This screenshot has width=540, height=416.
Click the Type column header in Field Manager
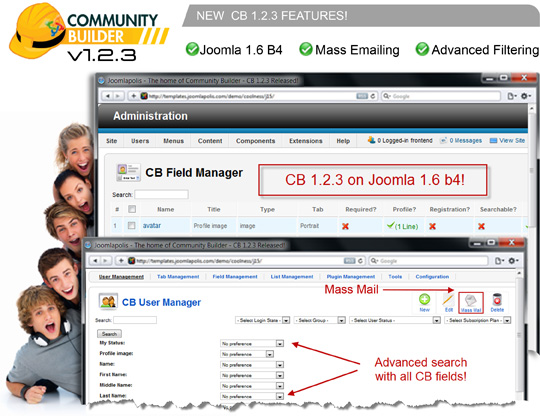[x=267, y=209]
